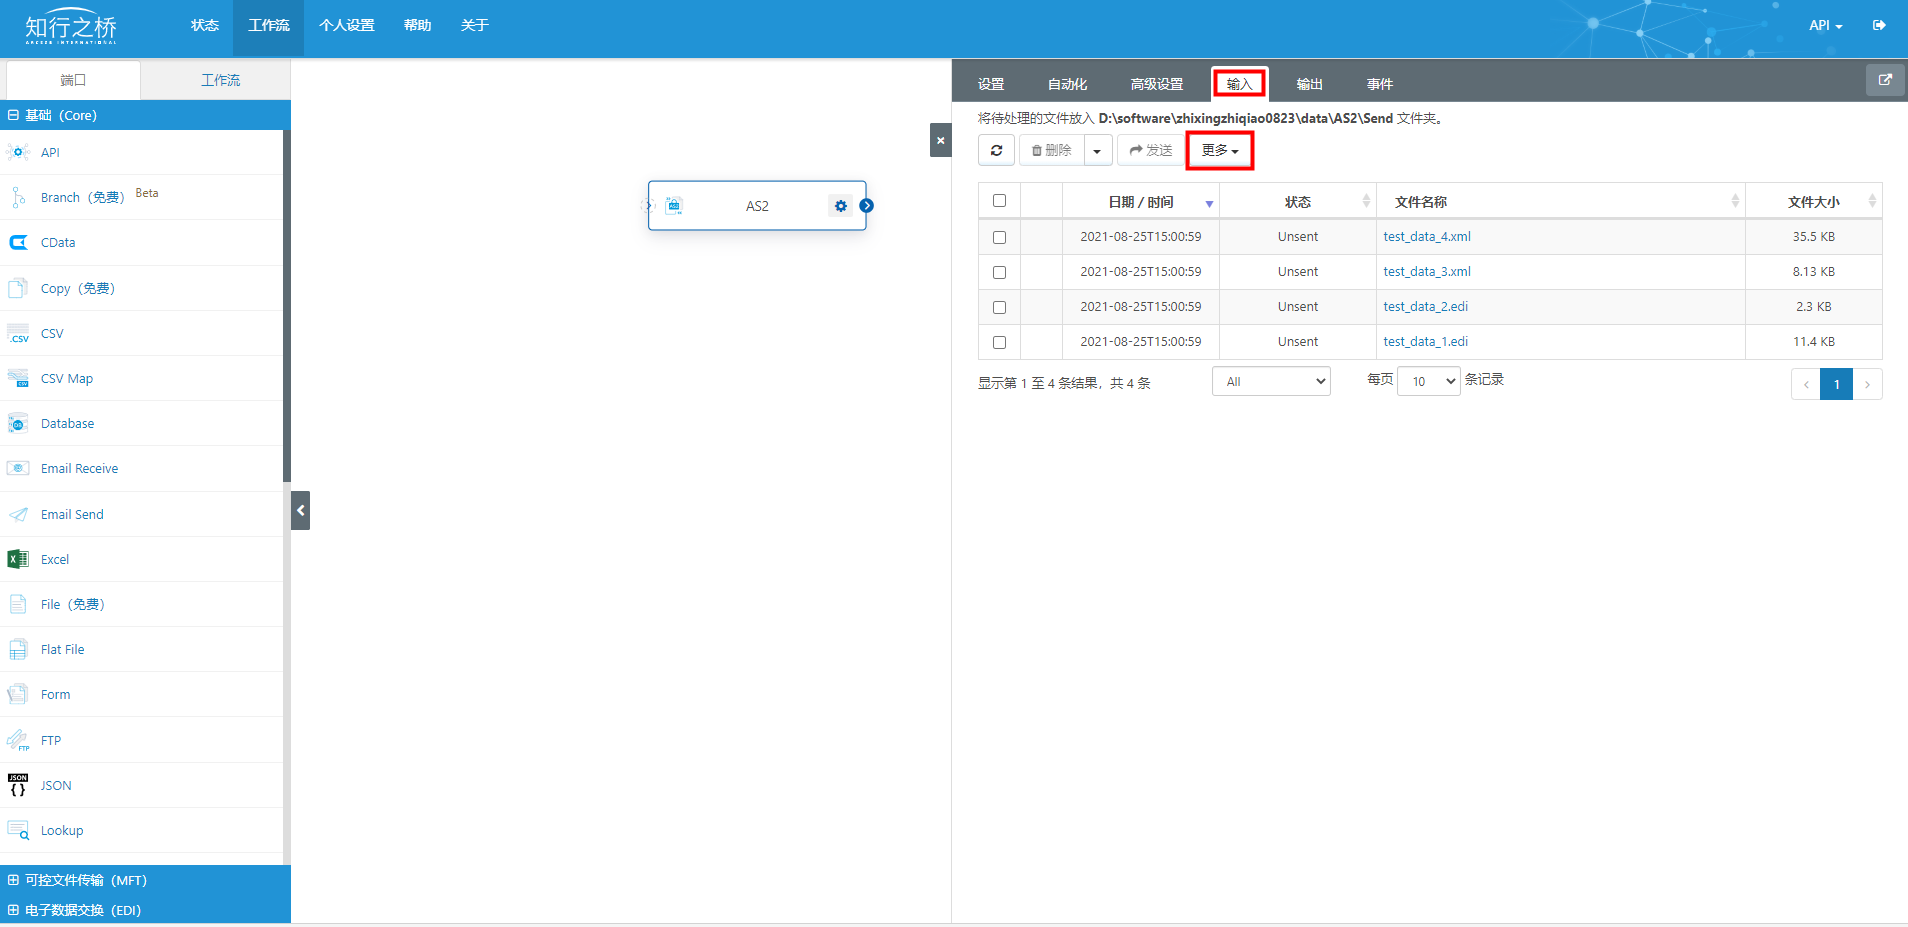The height and width of the screenshot is (927, 1908).
Task: Click the Copy connector icon
Action: 18,288
